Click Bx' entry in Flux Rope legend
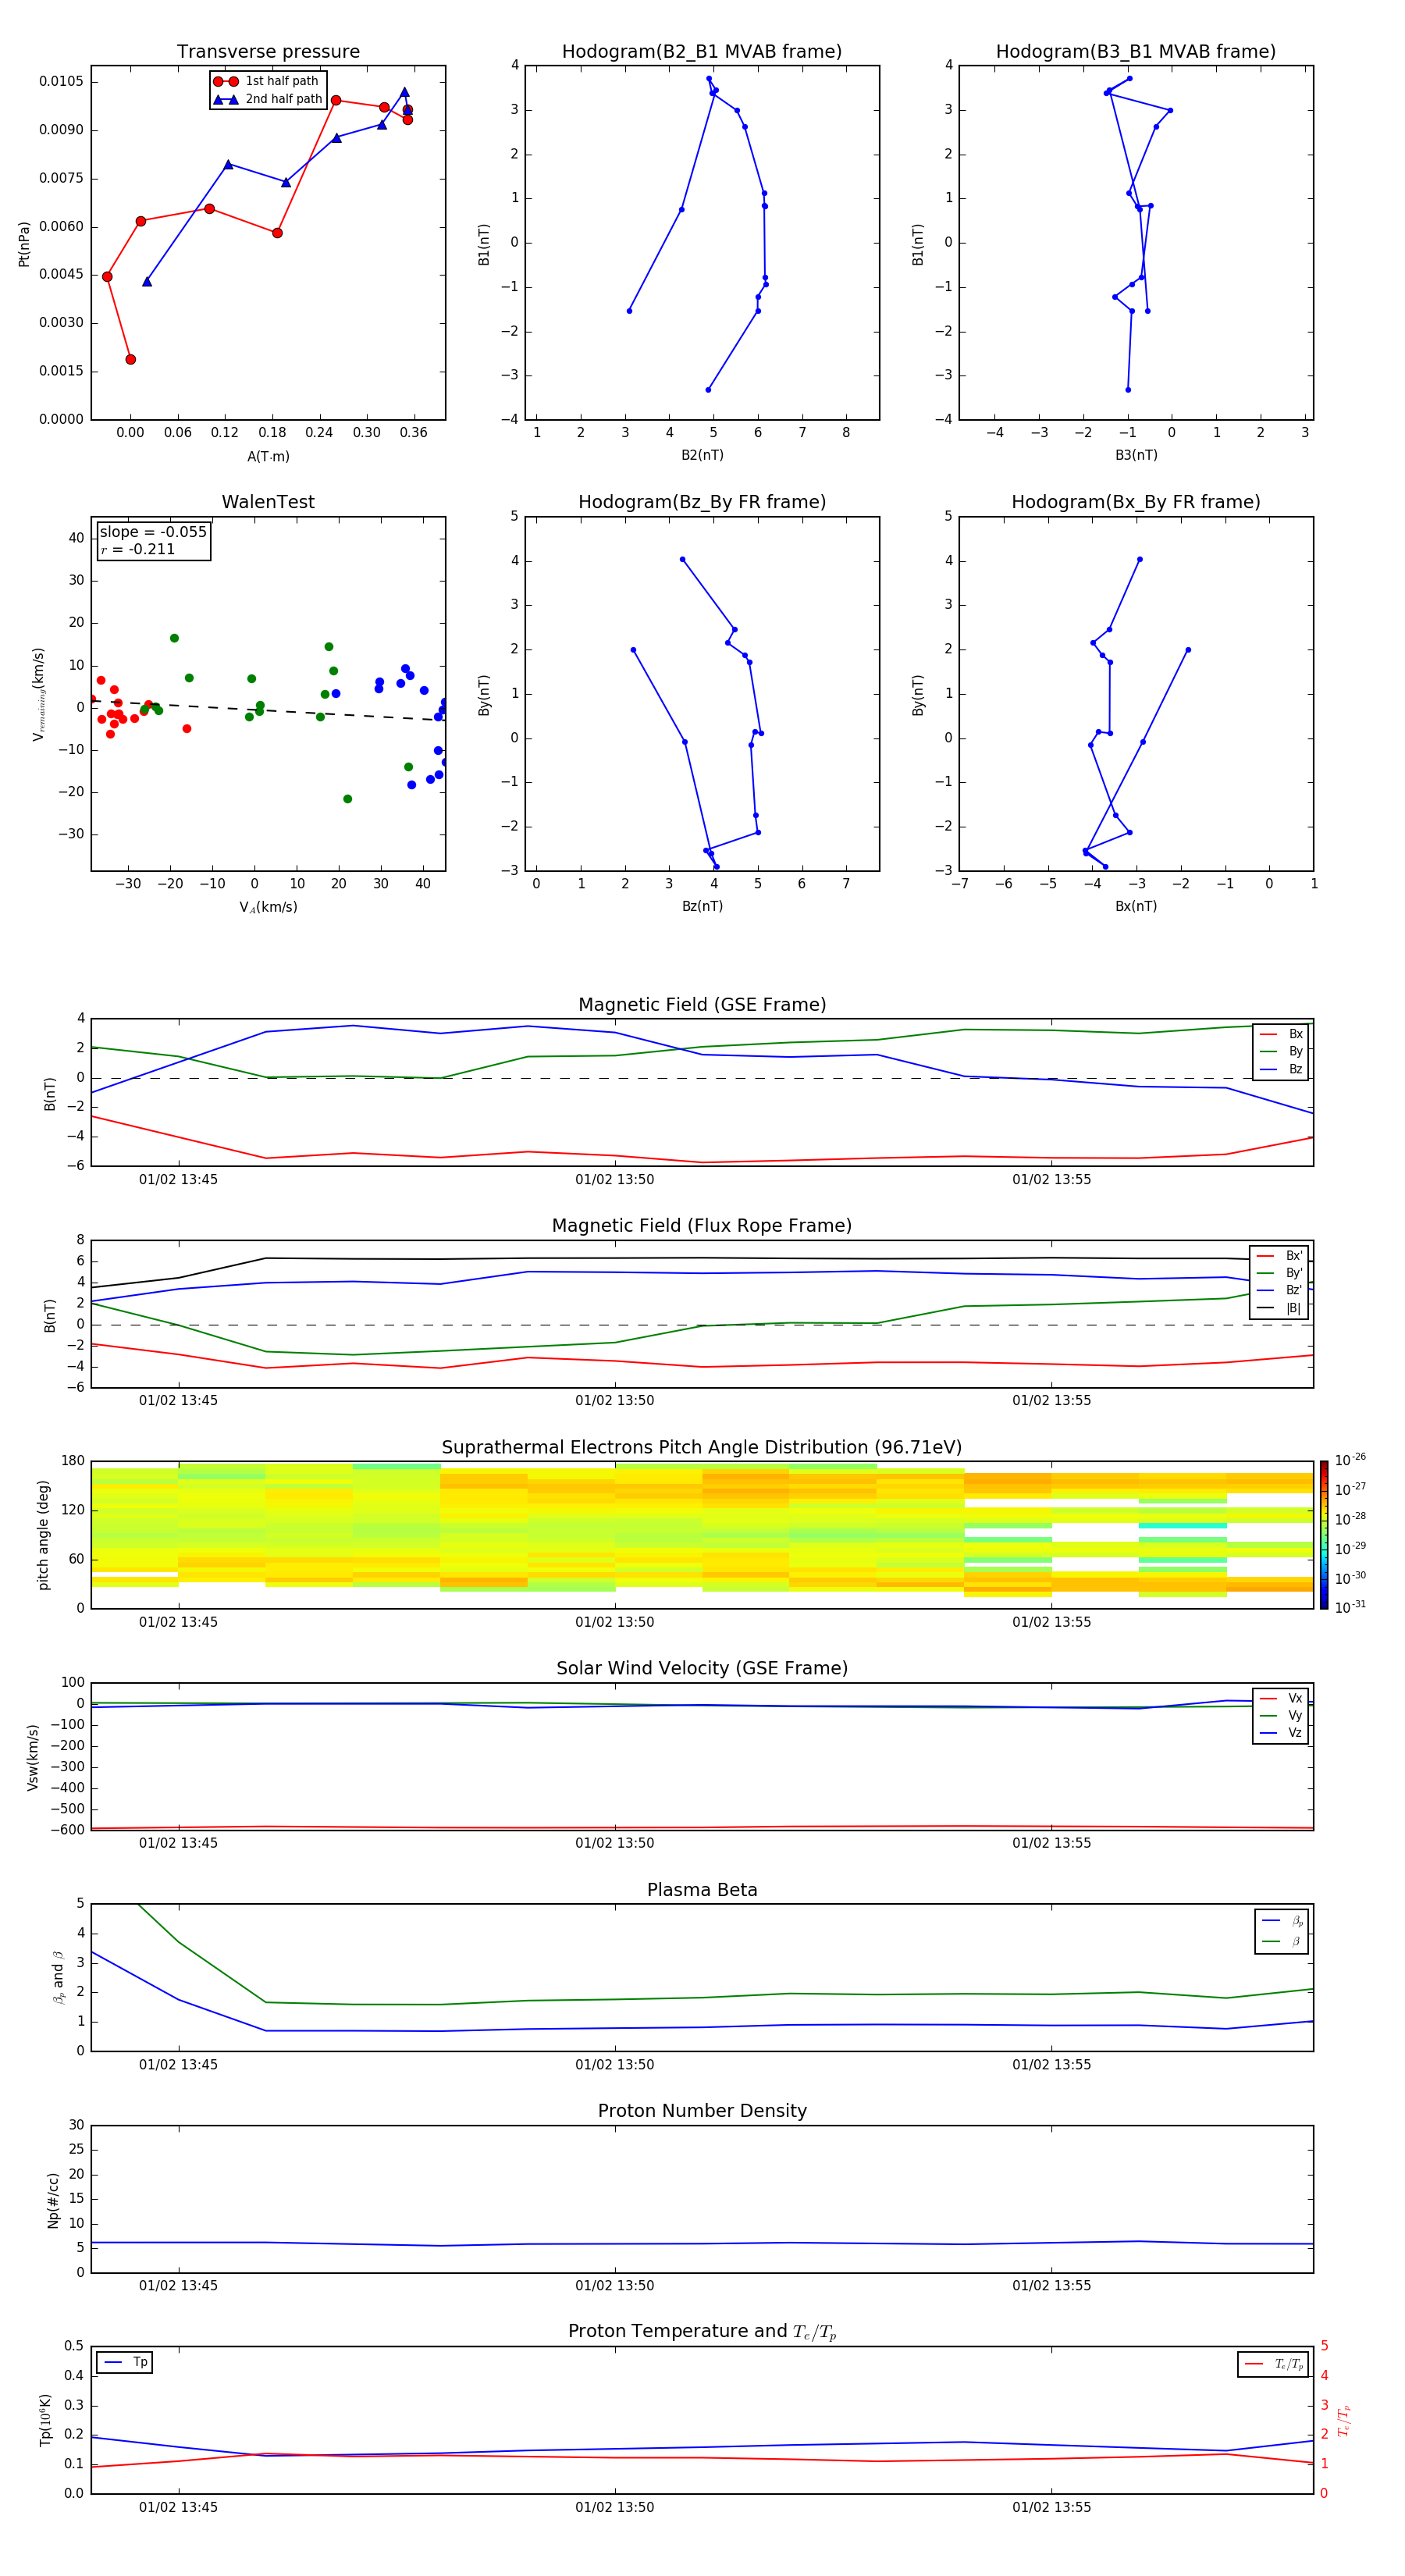 tap(1279, 1256)
